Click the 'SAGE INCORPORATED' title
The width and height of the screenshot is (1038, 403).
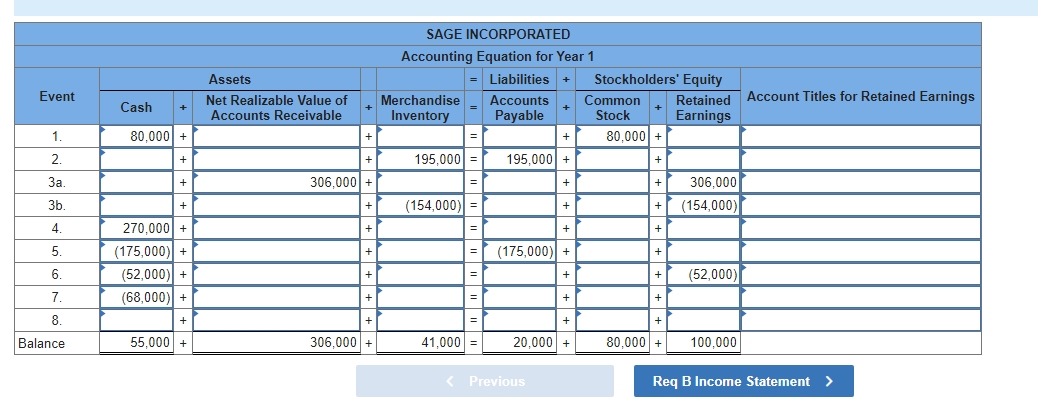(x=498, y=34)
